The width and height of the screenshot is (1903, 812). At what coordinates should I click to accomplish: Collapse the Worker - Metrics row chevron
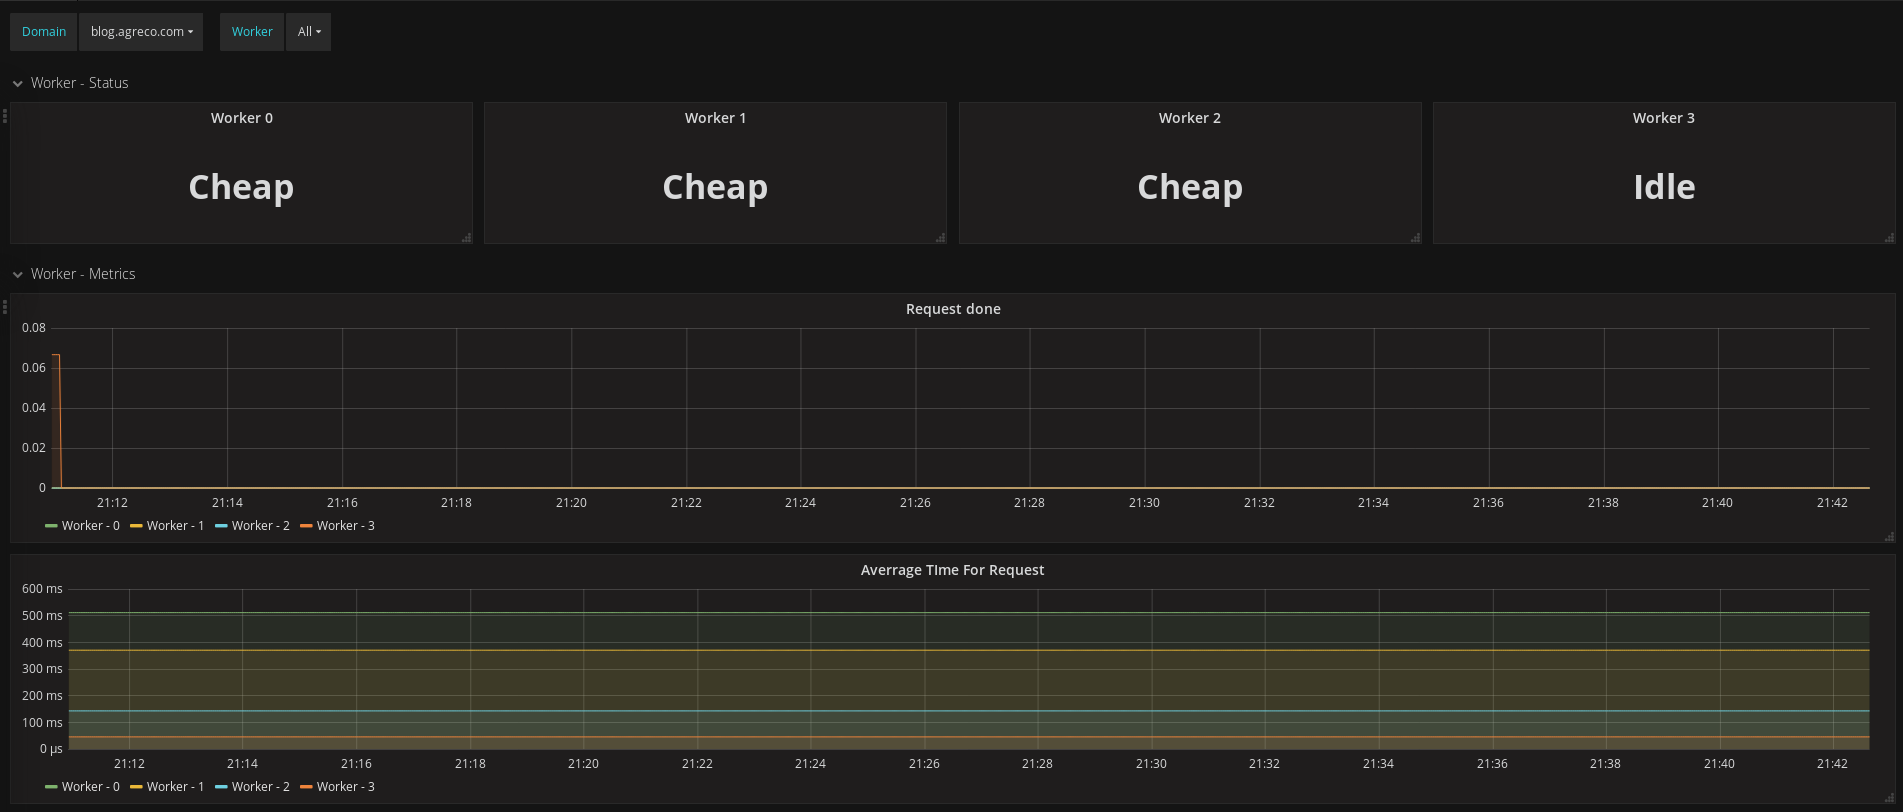(17, 275)
